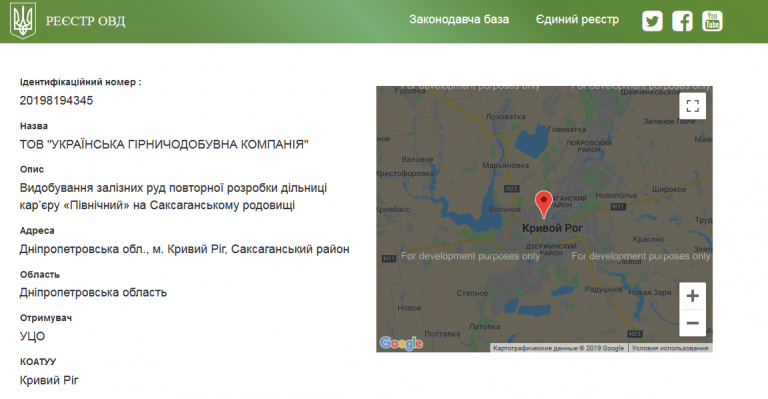This screenshot has width=768, height=399.
Task: Go to РЕЄСТР ОВД home title
Action: [85, 21]
